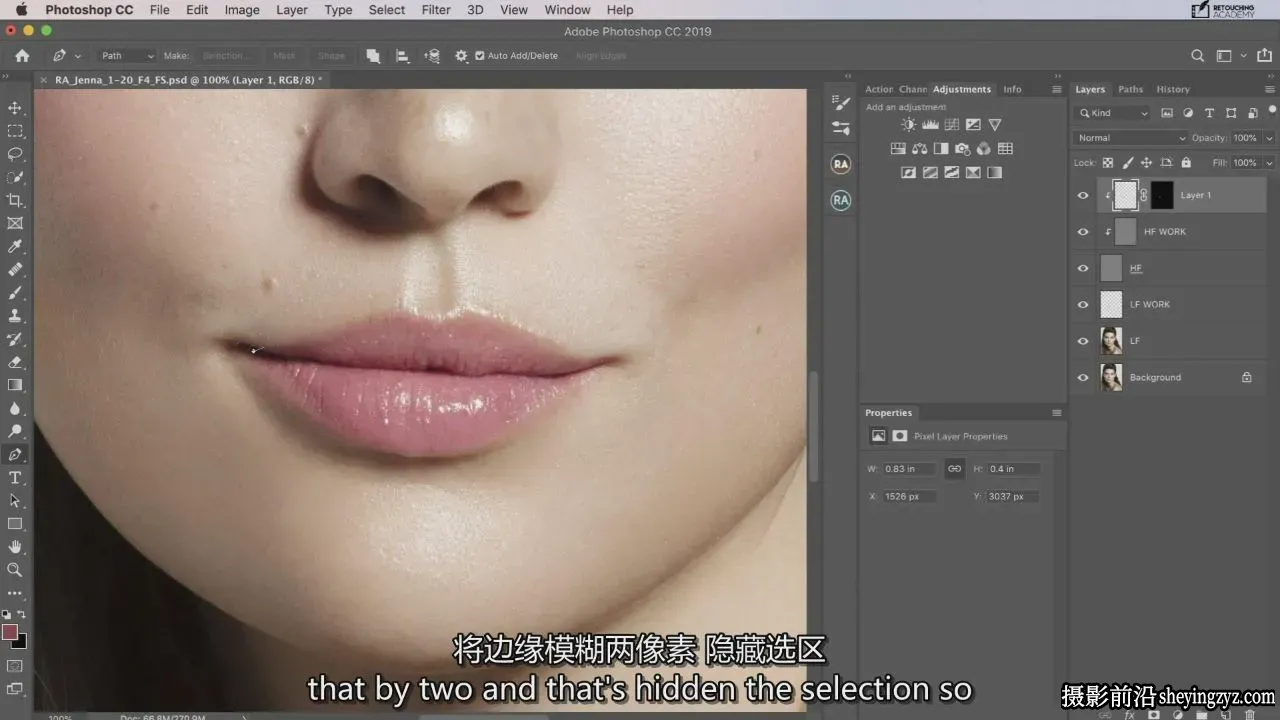
Task: Select the Zoom tool
Action: coord(15,570)
